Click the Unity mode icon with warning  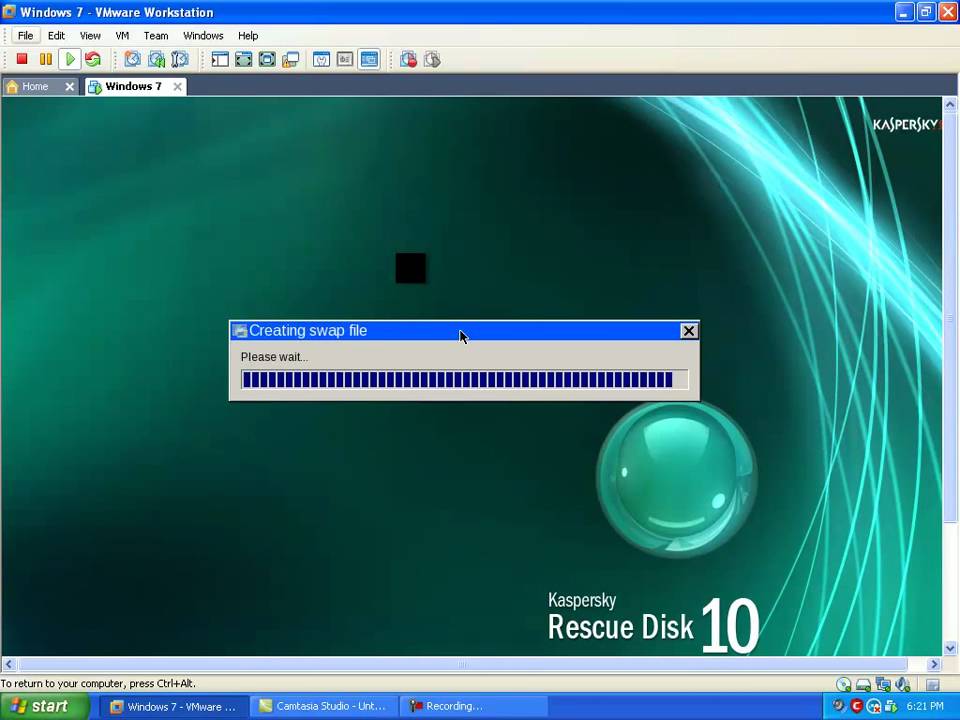point(290,59)
